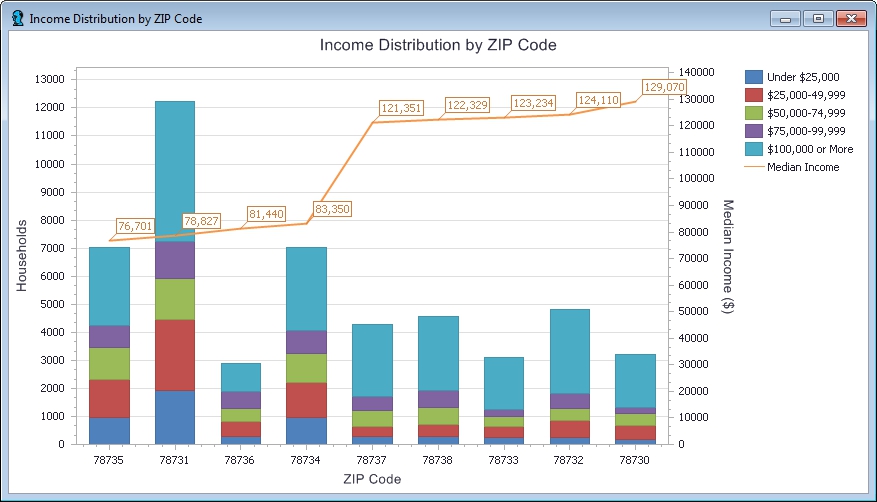
Task: Click the blue bottom segment of bar 78735
Action: tap(109, 430)
